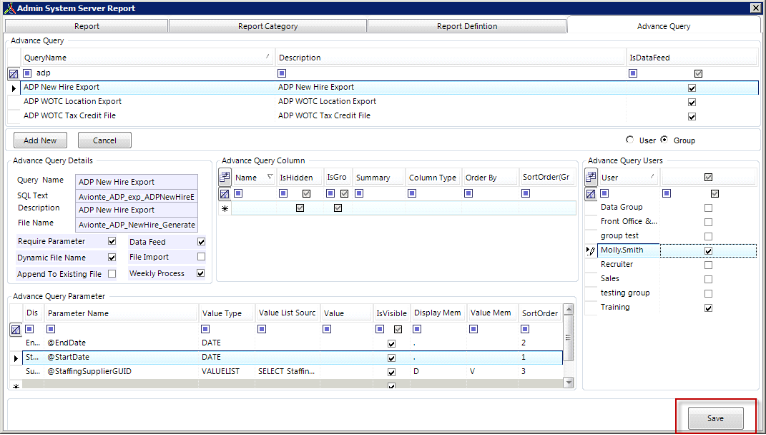
Task: Check the Recruiter group checkbox
Action: pyautogui.click(x=708, y=265)
